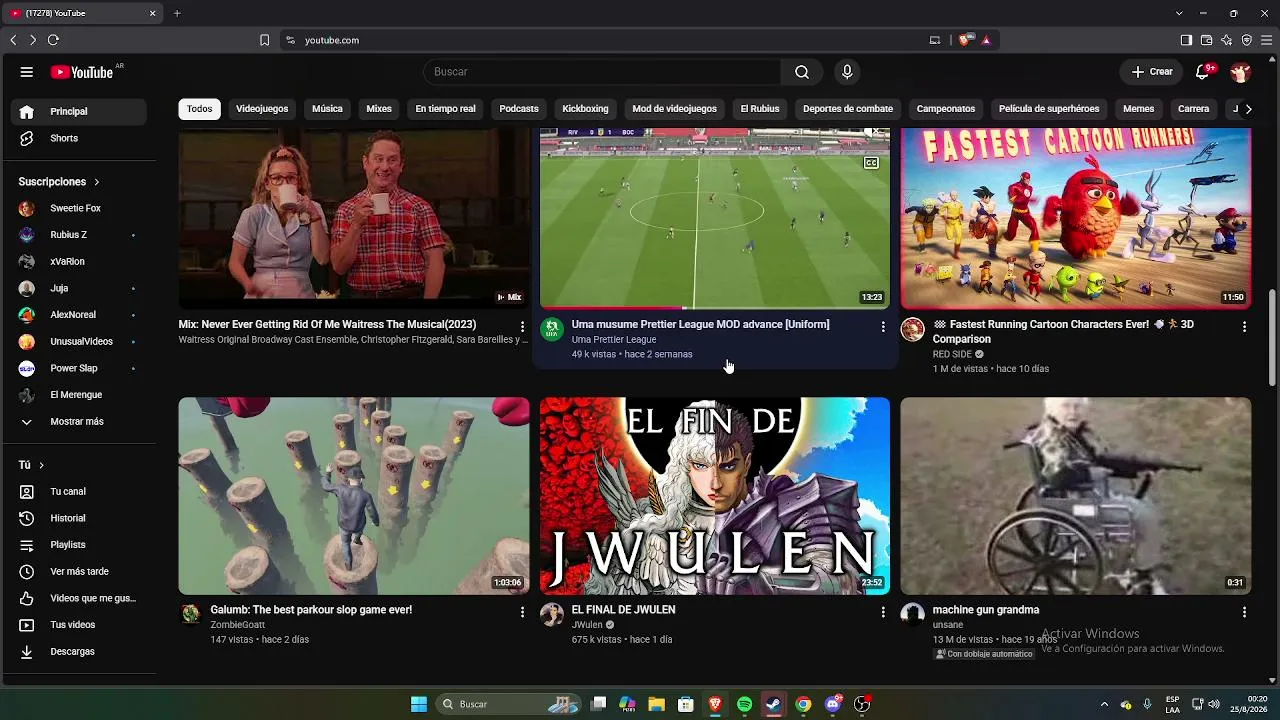Viewport: 1280px width, 720px height.
Task: Open Windows Start menu
Action: pos(419,704)
